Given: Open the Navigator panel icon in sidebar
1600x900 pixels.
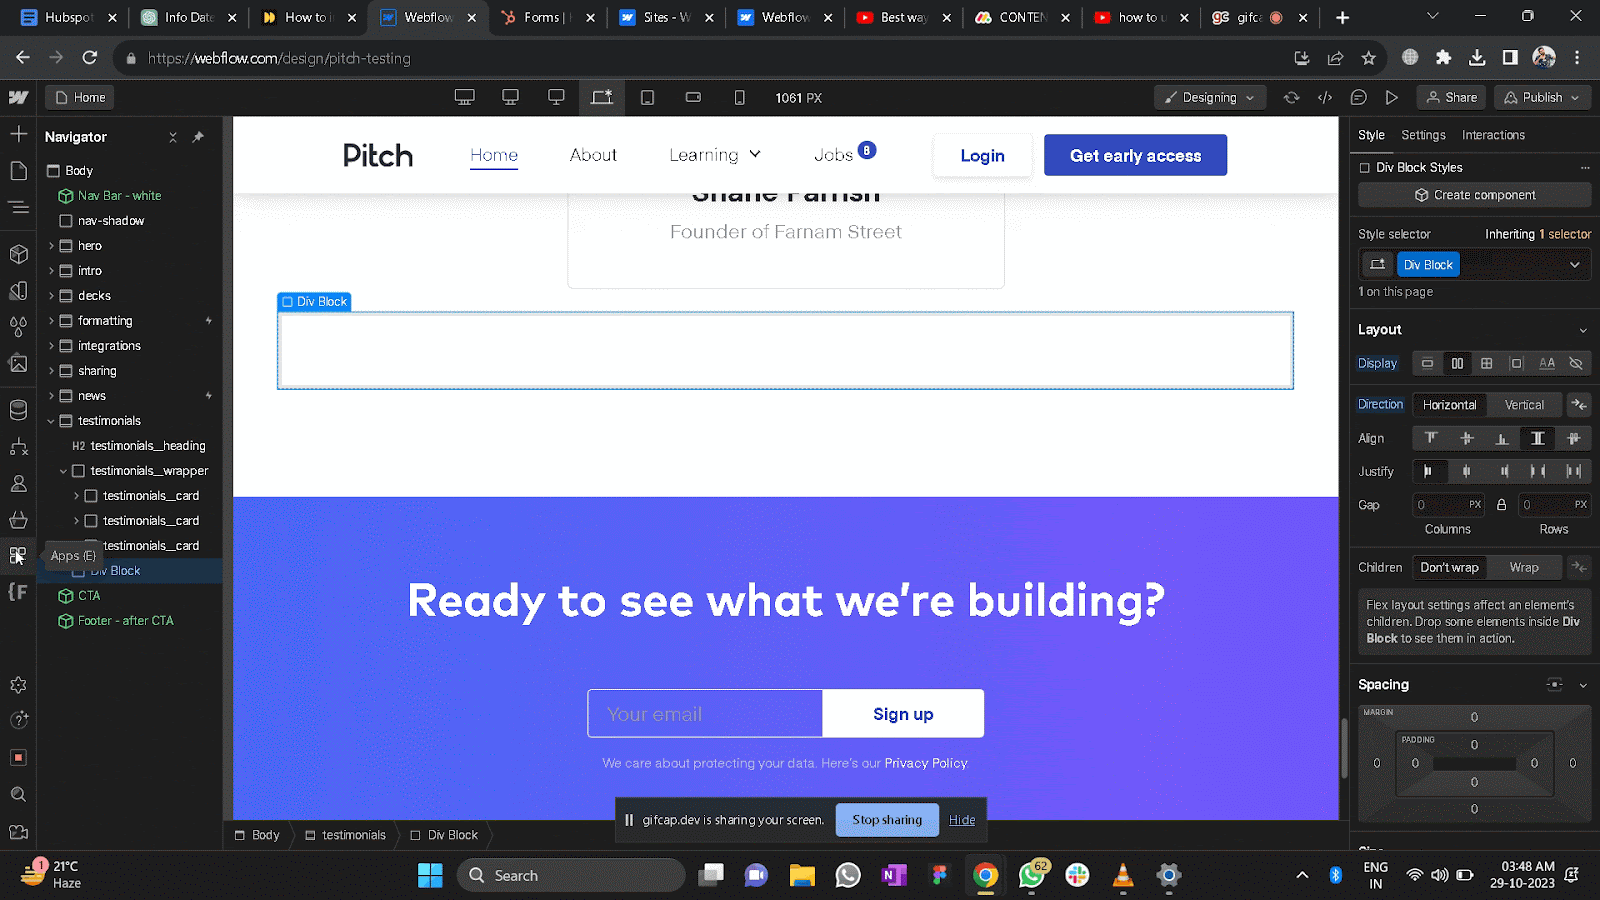Looking at the screenshot, I should click(x=18, y=208).
